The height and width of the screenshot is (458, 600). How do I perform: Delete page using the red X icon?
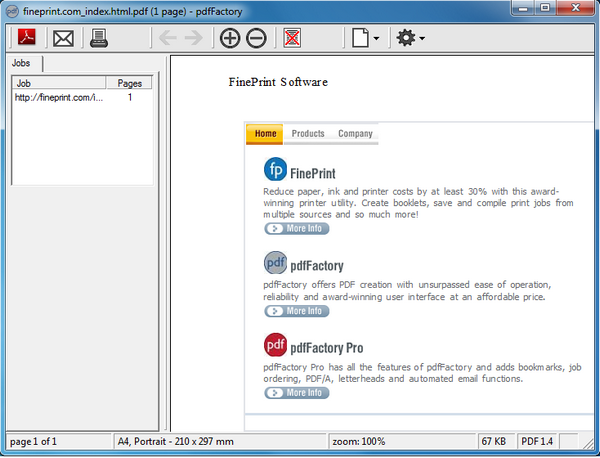click(293, 38)
